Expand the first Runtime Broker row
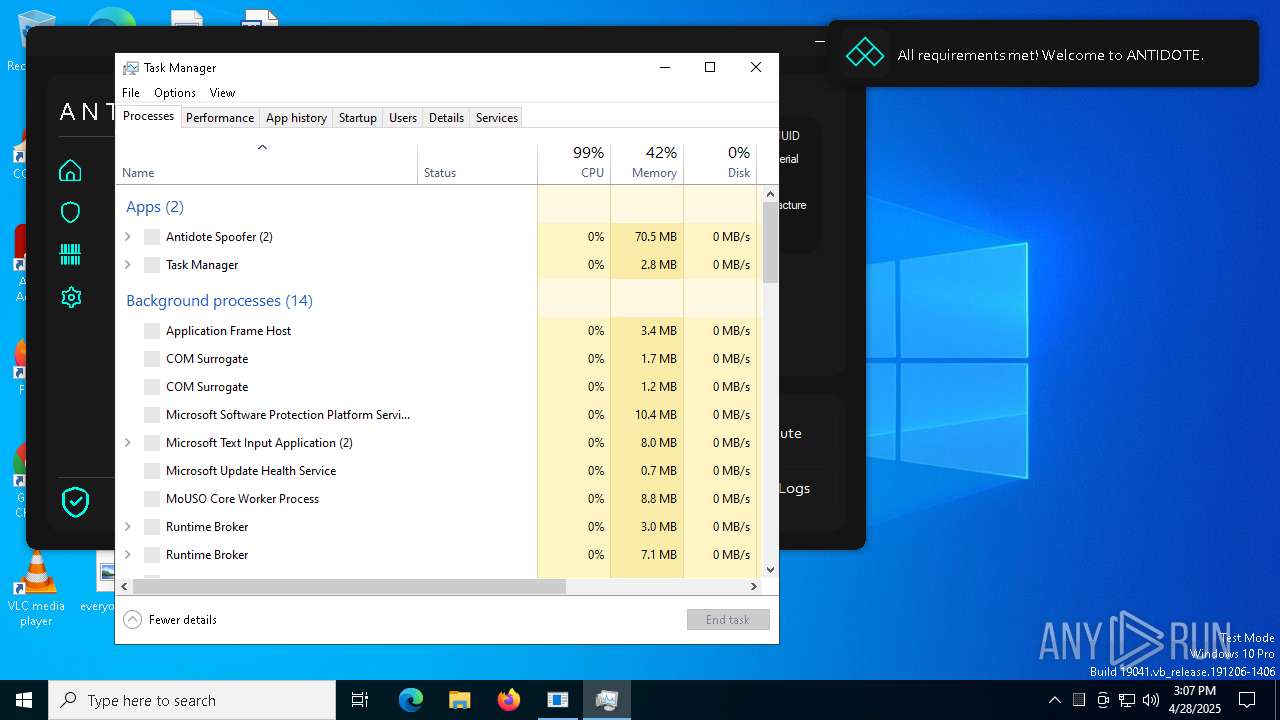1280x720 pixels. [x=127, y=527]
